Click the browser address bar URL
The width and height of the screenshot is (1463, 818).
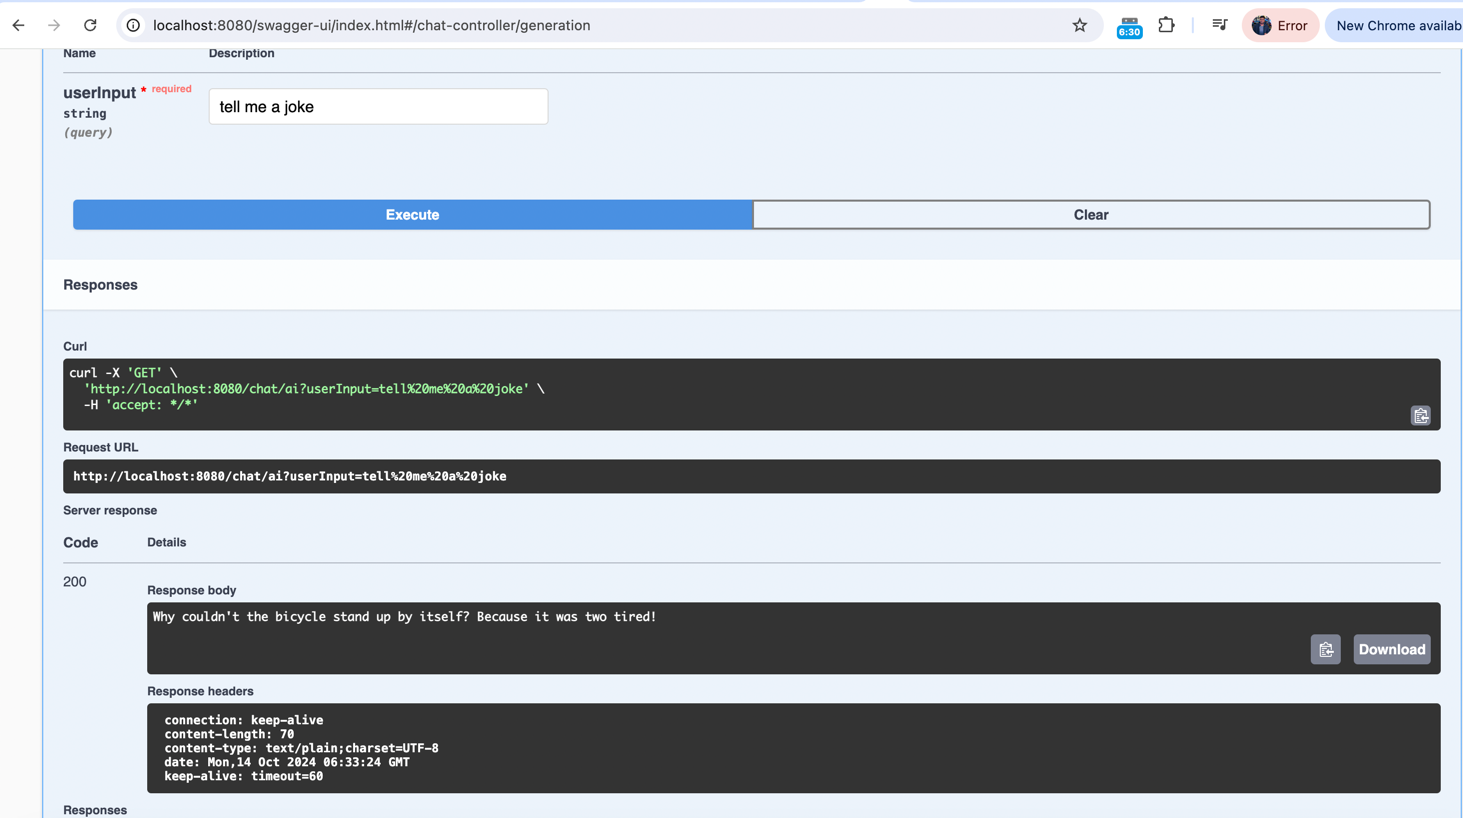coord(371,25)
